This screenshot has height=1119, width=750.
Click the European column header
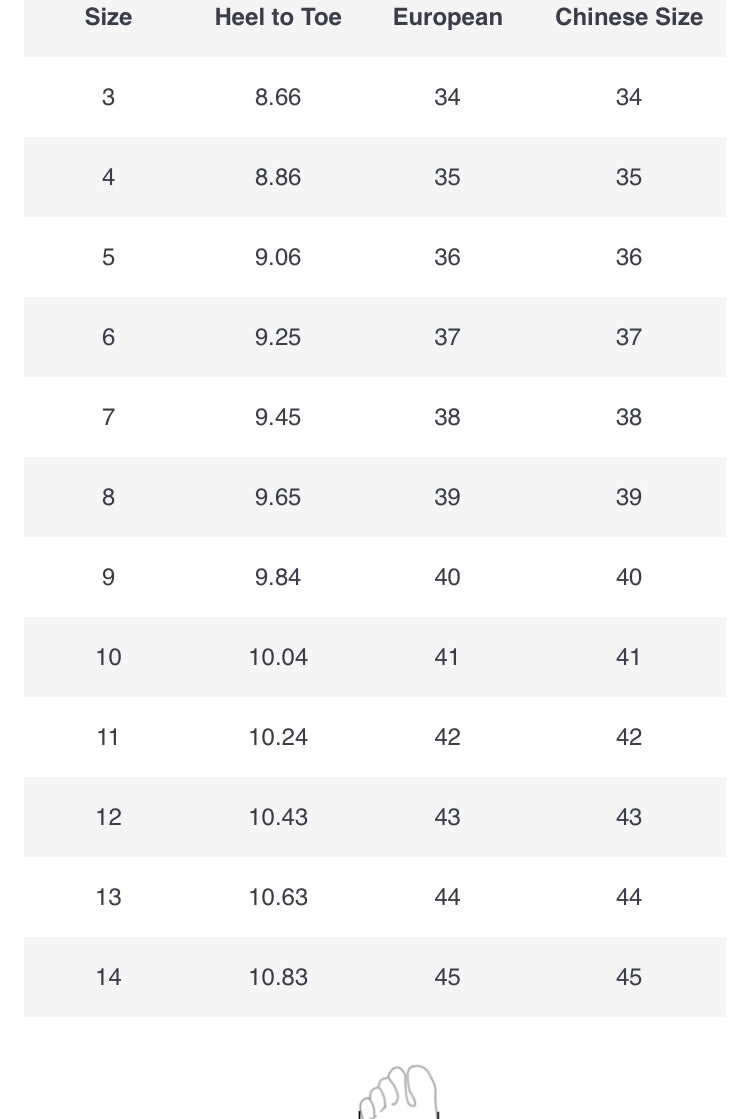click(x=447, y=17)
